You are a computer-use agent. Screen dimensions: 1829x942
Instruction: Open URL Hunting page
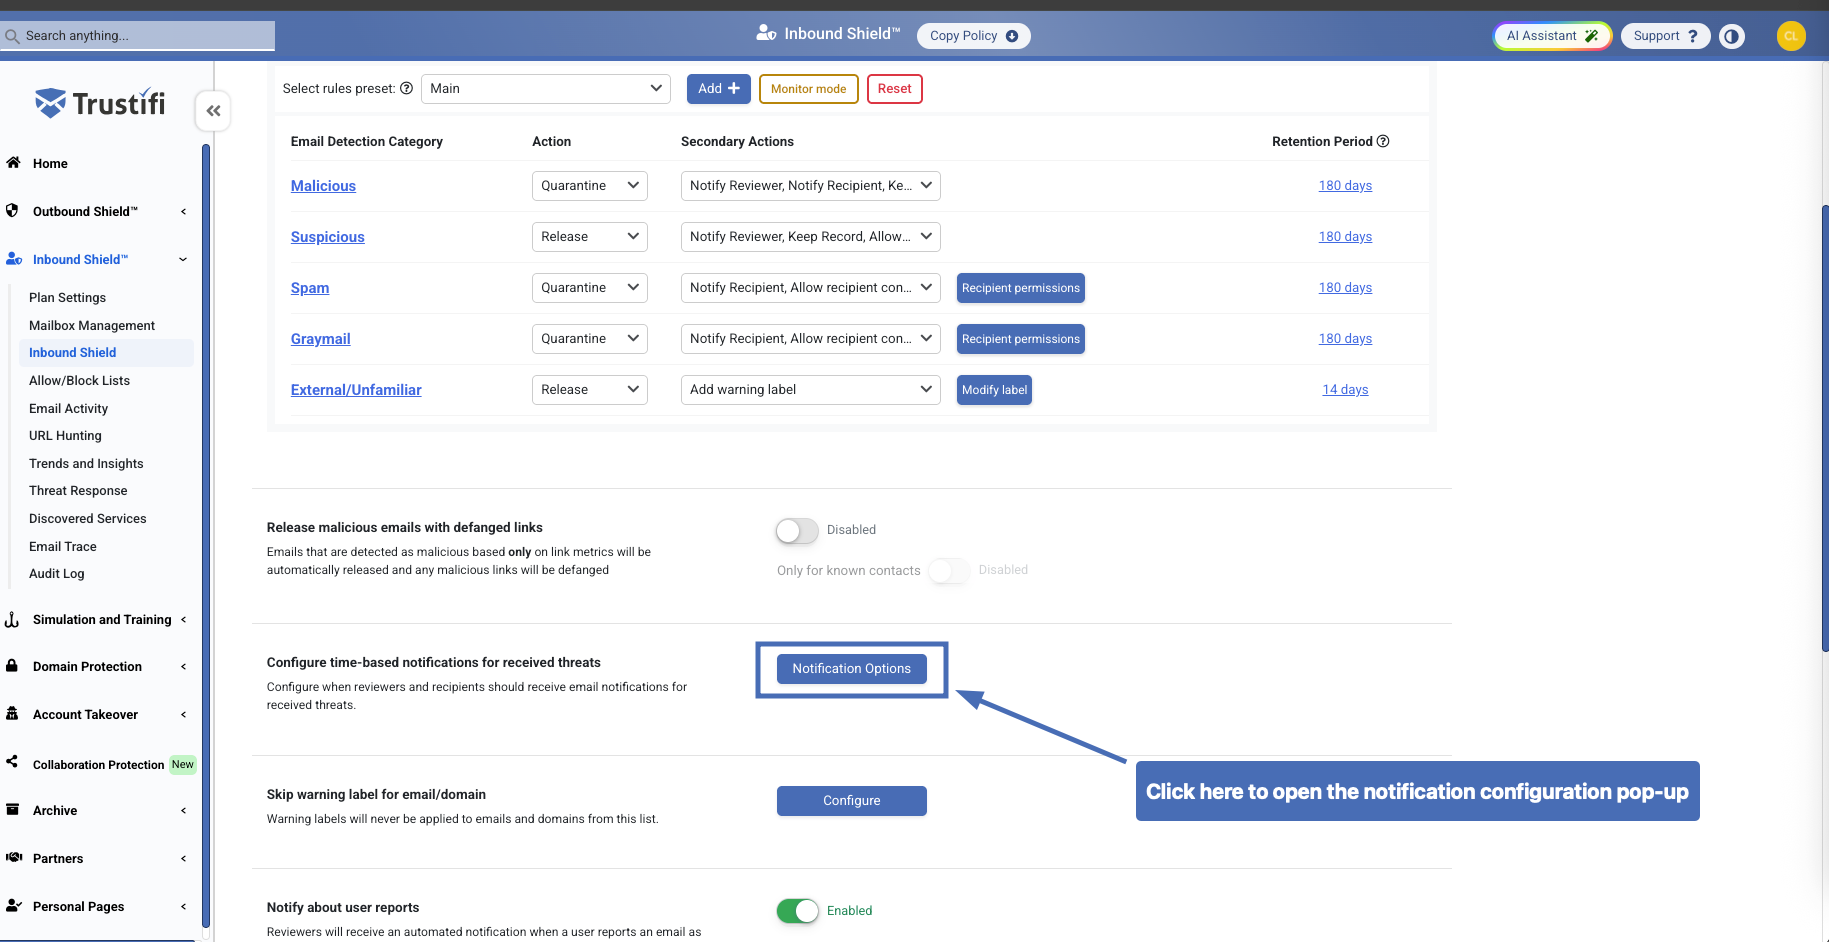coord(65,436)
